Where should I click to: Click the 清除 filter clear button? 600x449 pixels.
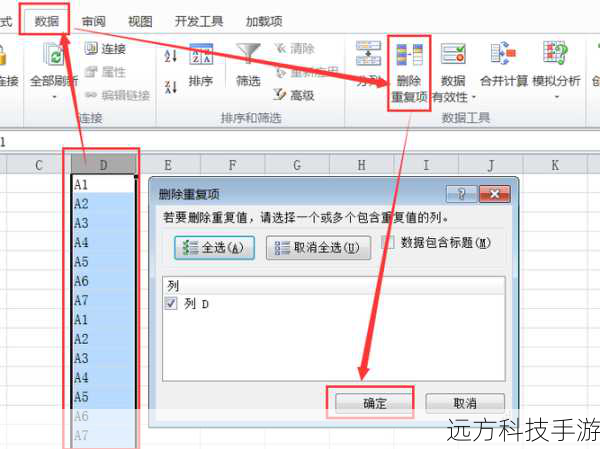click(x=294, y=49)
